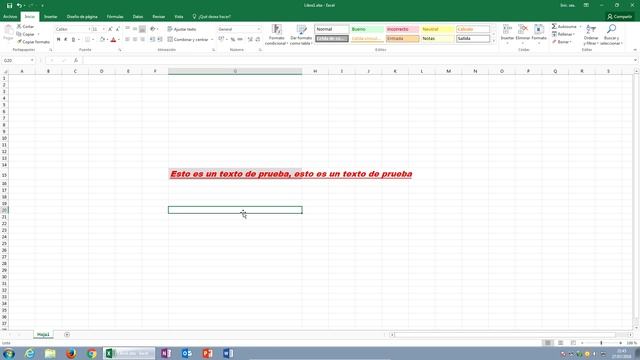Open the Rellenar fill menu
Screen dimensions: 640x360
(x=564, y=34)
